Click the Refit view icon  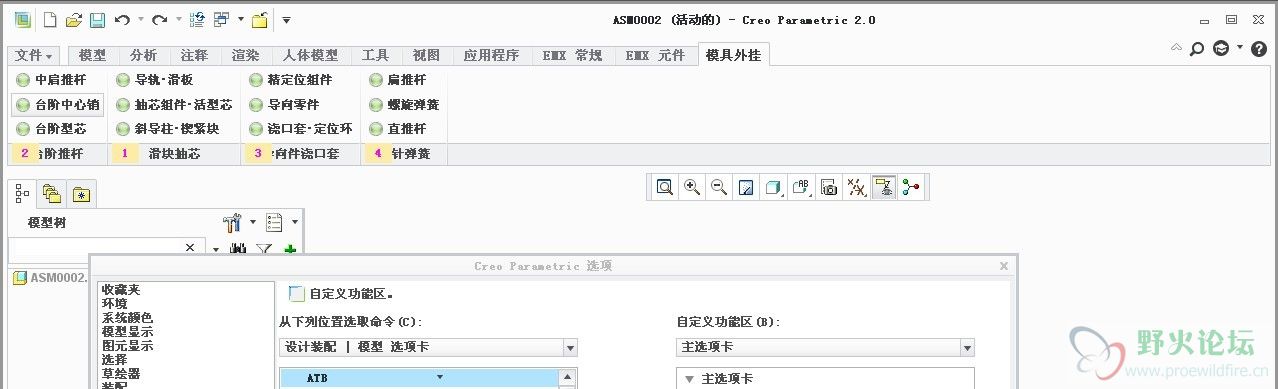665,187
